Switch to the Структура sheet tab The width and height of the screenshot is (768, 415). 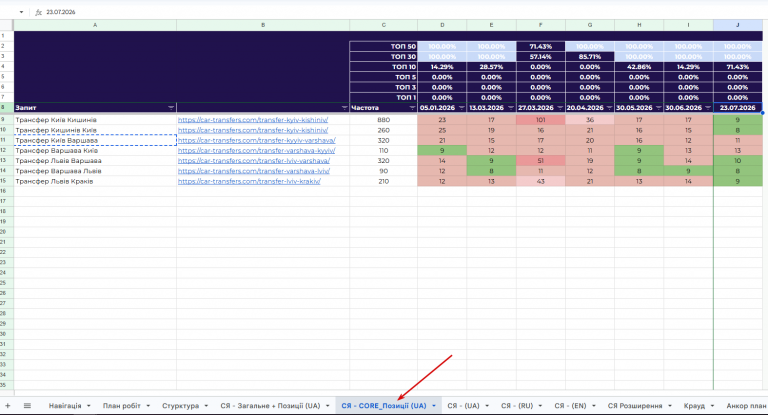click(180, 406)
